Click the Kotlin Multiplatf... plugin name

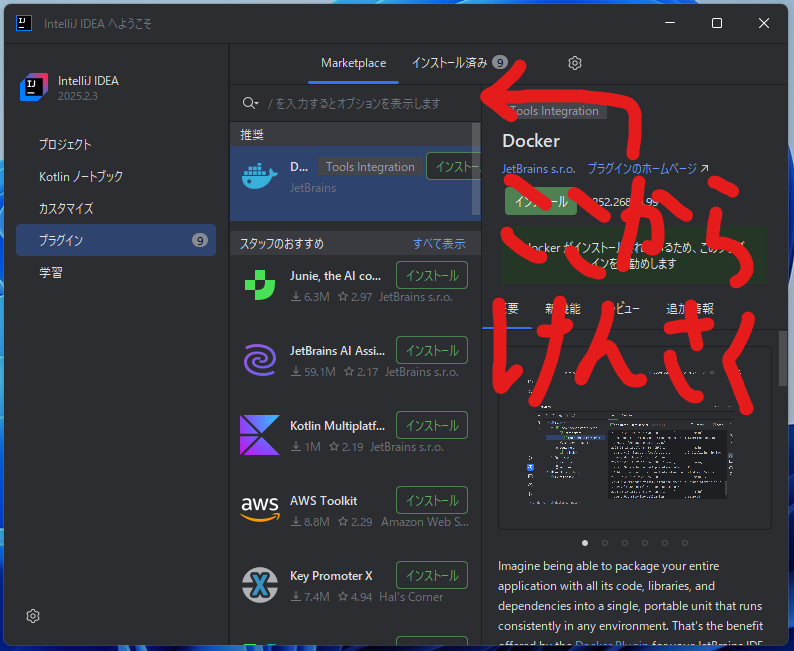click(337, 426)
